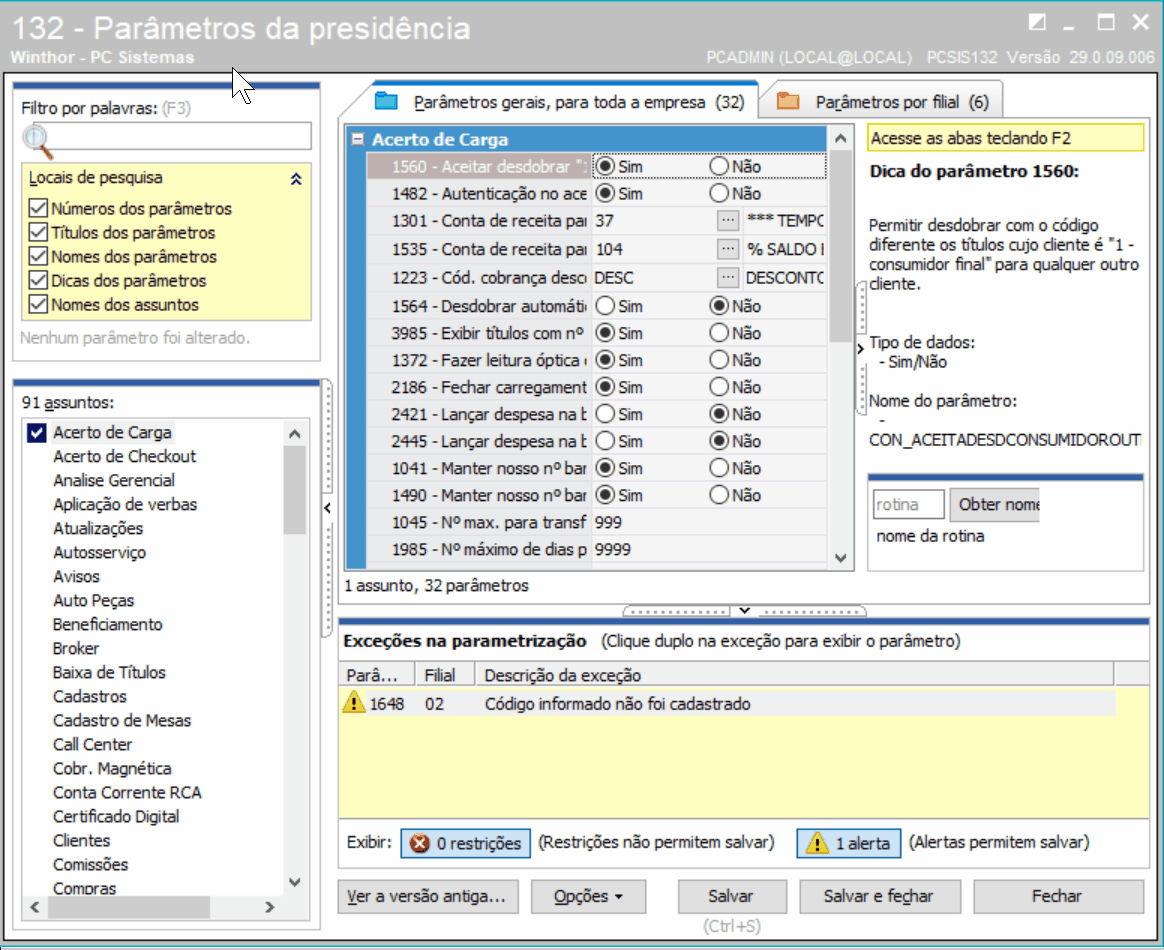Set parameter 3985 to Não
The width and height of the screenshot is (1164, 950).
coord(719,332)
